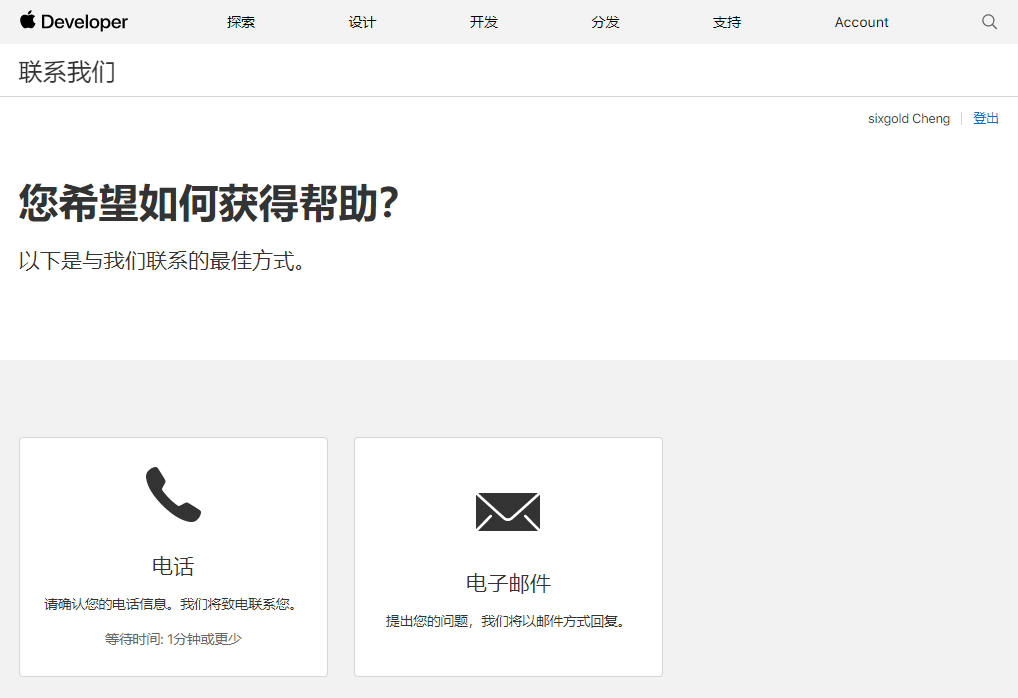
Task: Open the search magnifier icon
Action: coord(989,21)
